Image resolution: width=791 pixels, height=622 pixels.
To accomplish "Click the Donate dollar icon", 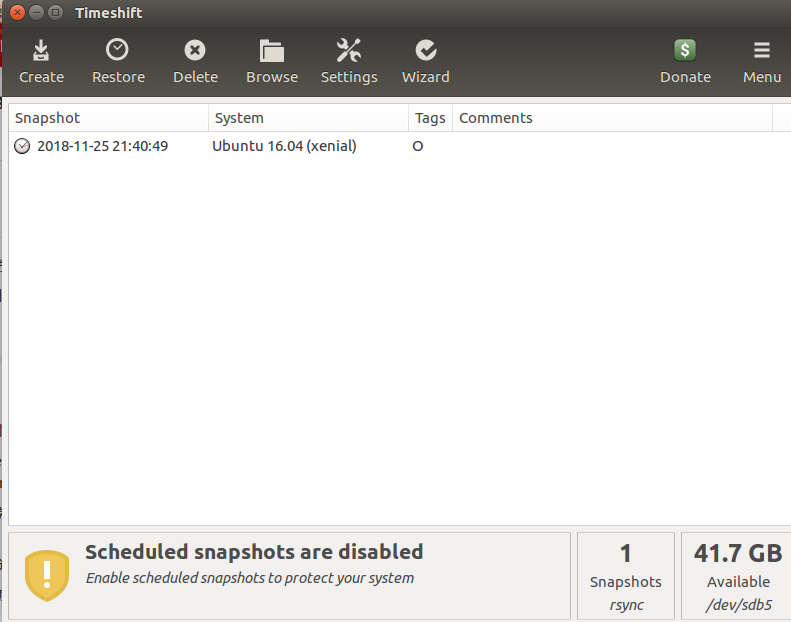I will click(685, 50).
